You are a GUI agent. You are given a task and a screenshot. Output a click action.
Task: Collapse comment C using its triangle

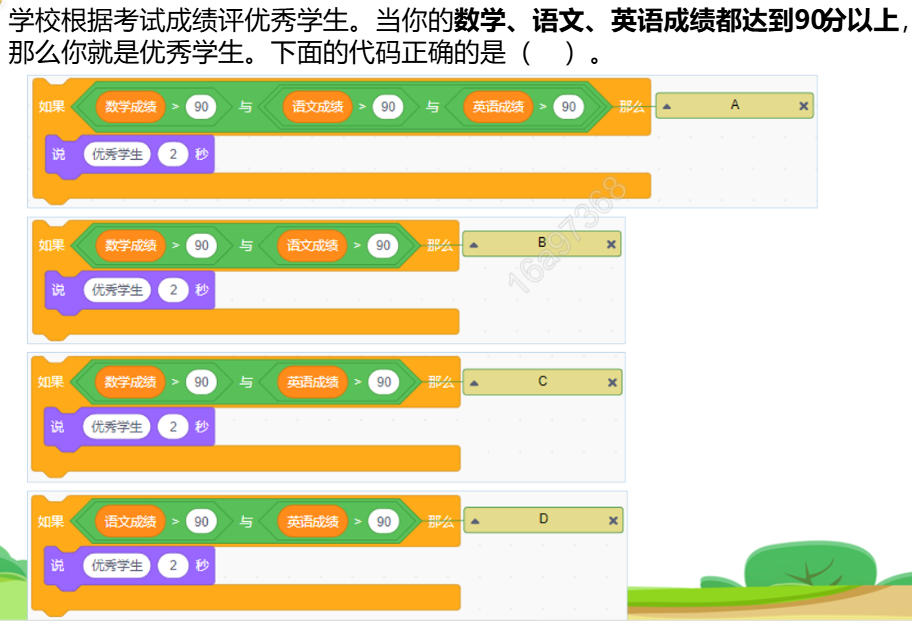[x=474, y=383]
